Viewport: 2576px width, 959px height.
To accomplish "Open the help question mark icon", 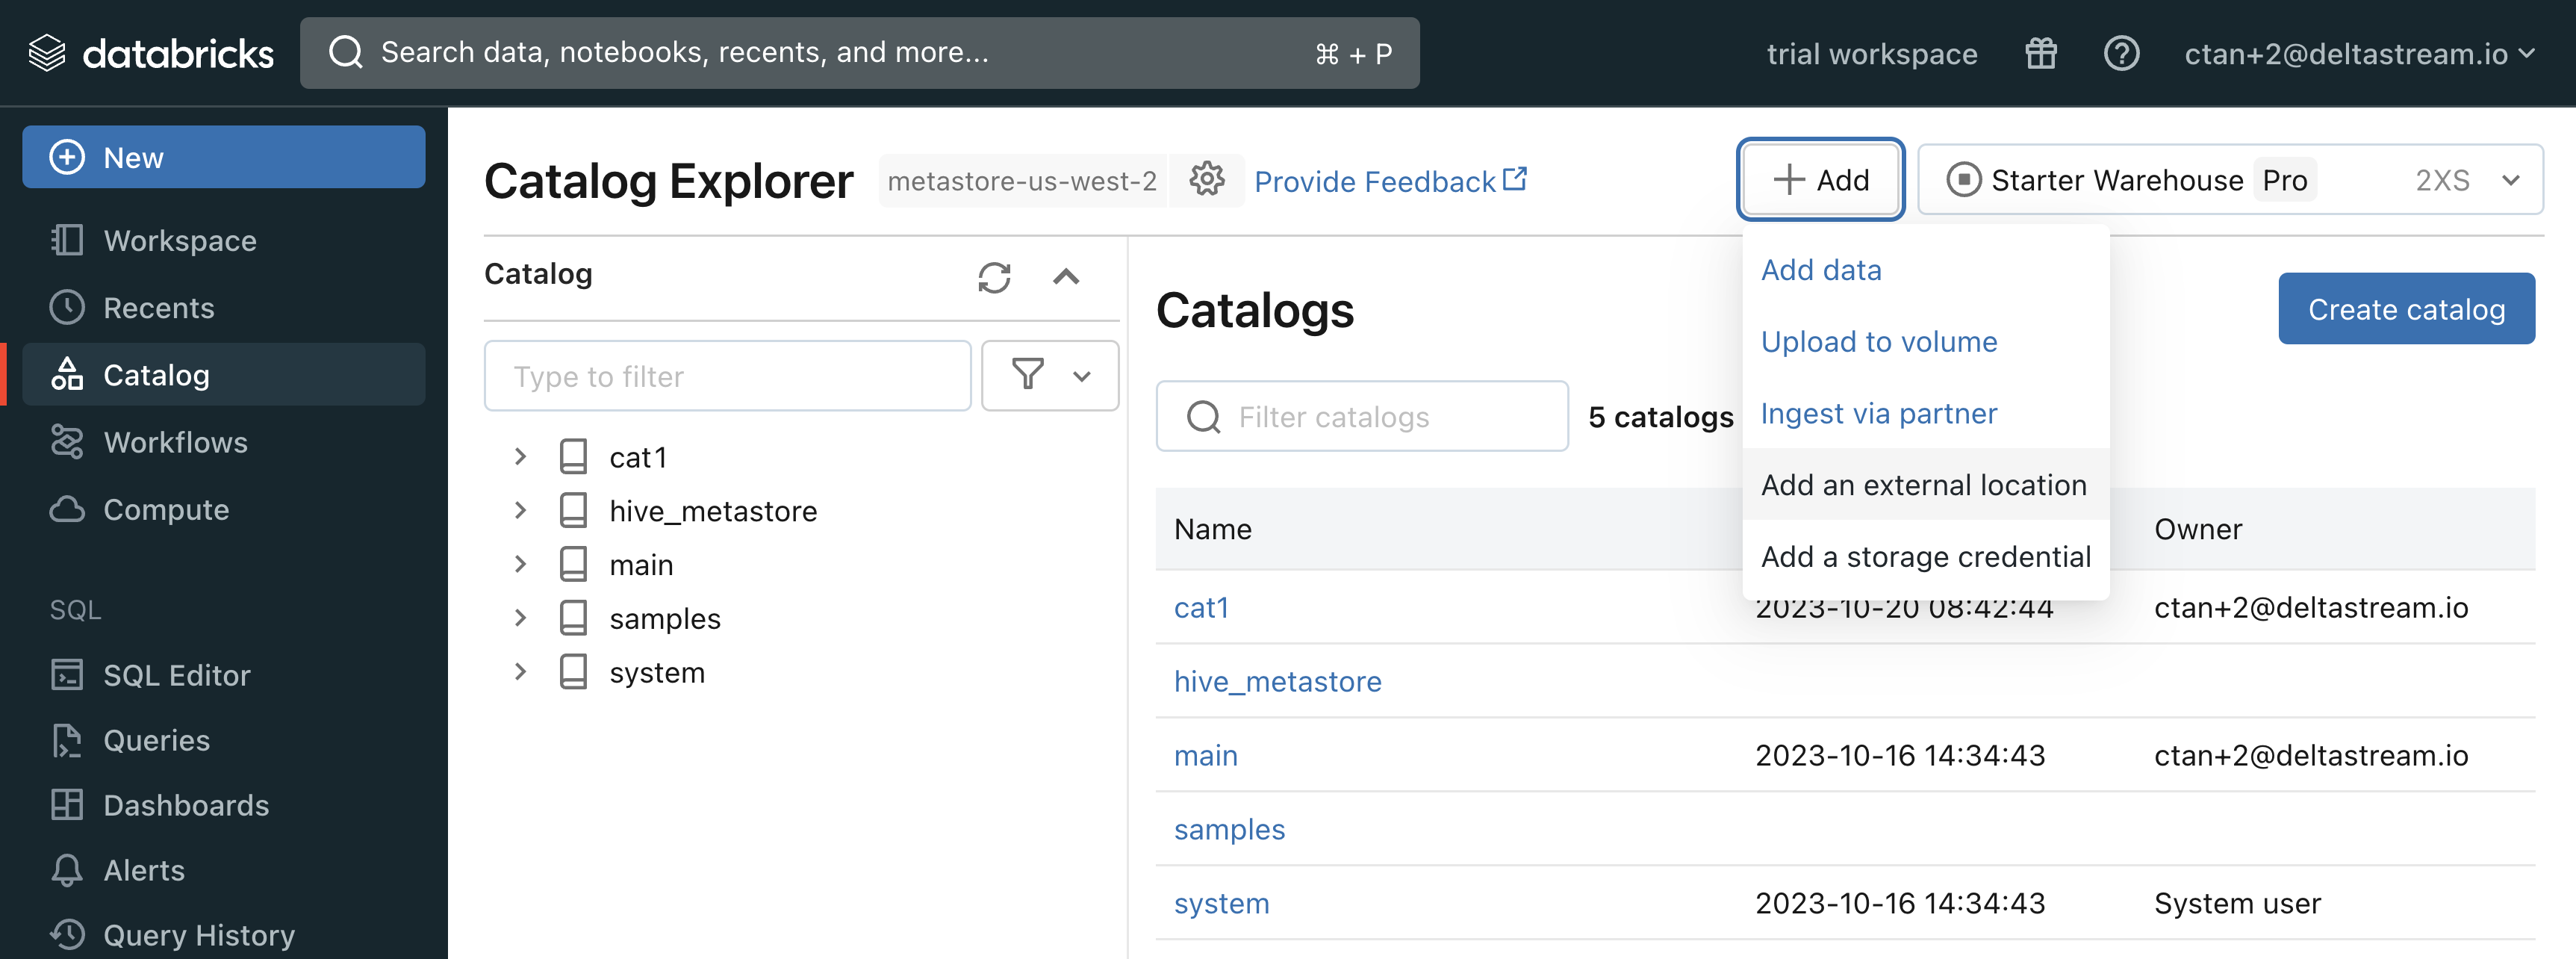I will click(2121, 53).
